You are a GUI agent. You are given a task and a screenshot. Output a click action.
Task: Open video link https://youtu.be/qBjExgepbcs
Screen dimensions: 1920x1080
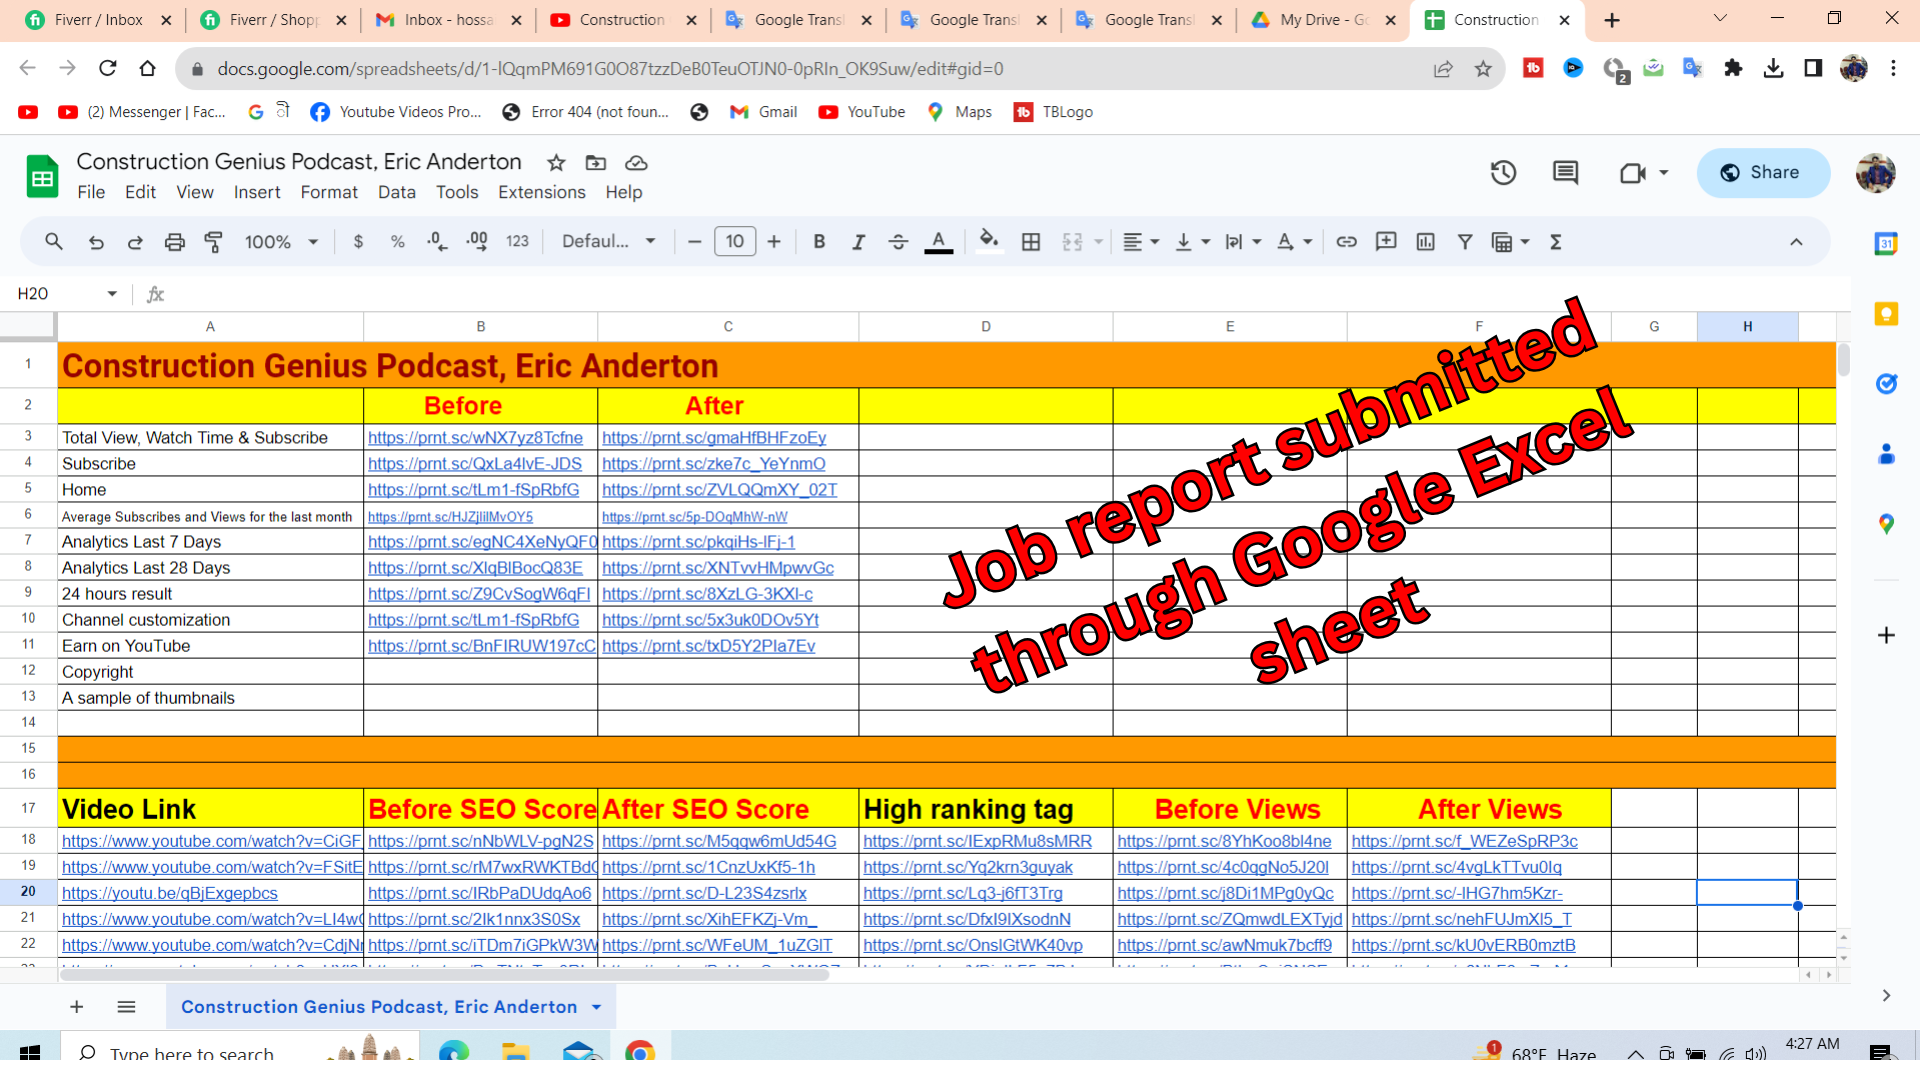tap(170, 894)
